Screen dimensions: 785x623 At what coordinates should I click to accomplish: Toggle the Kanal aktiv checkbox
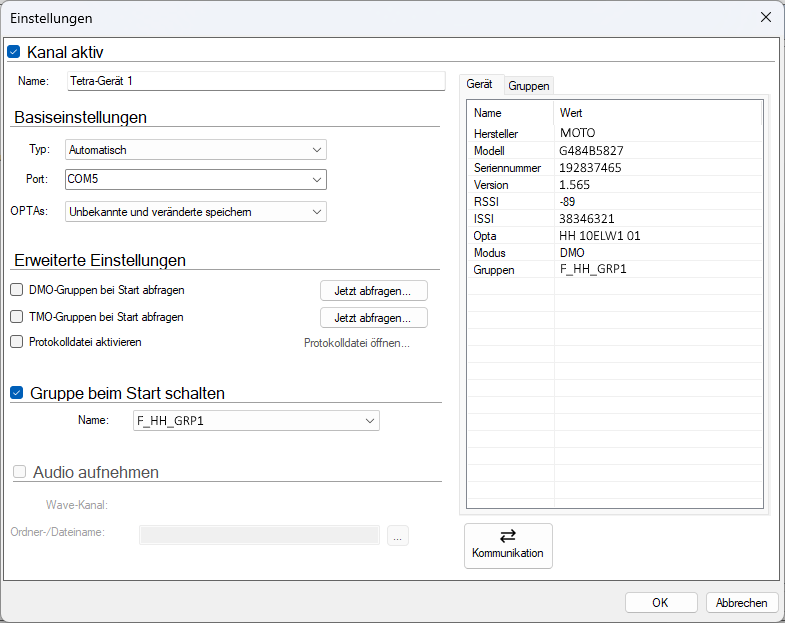point(14,52)
